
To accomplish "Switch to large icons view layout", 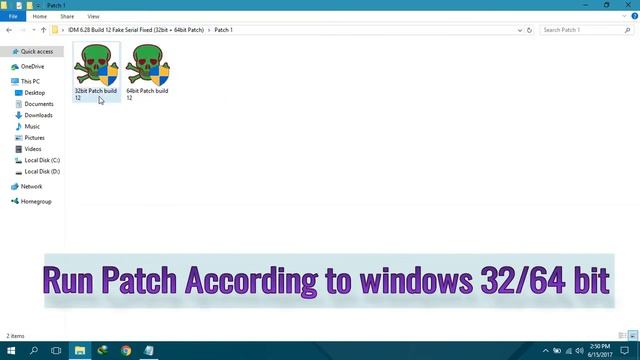I will (633, 336).
